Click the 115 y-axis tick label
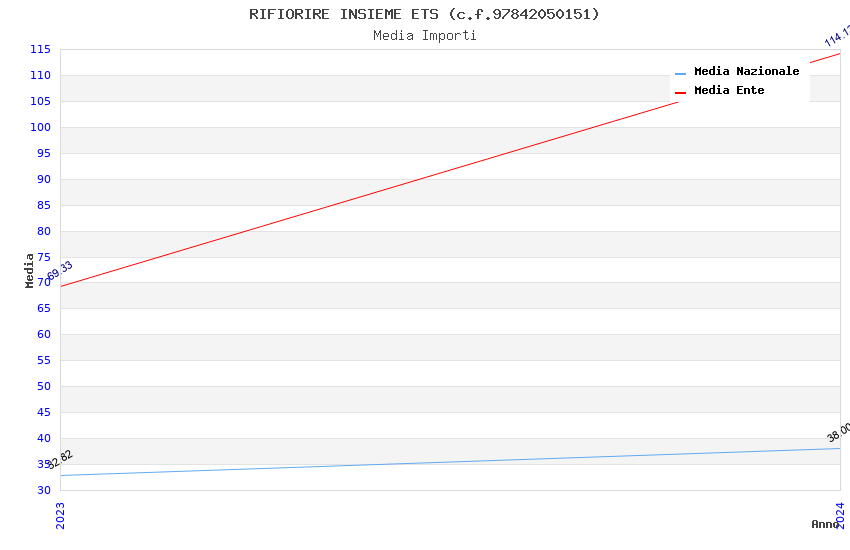The height and width of the screenshot is (550, 850). pyautogui.click(x=40, y=49)
